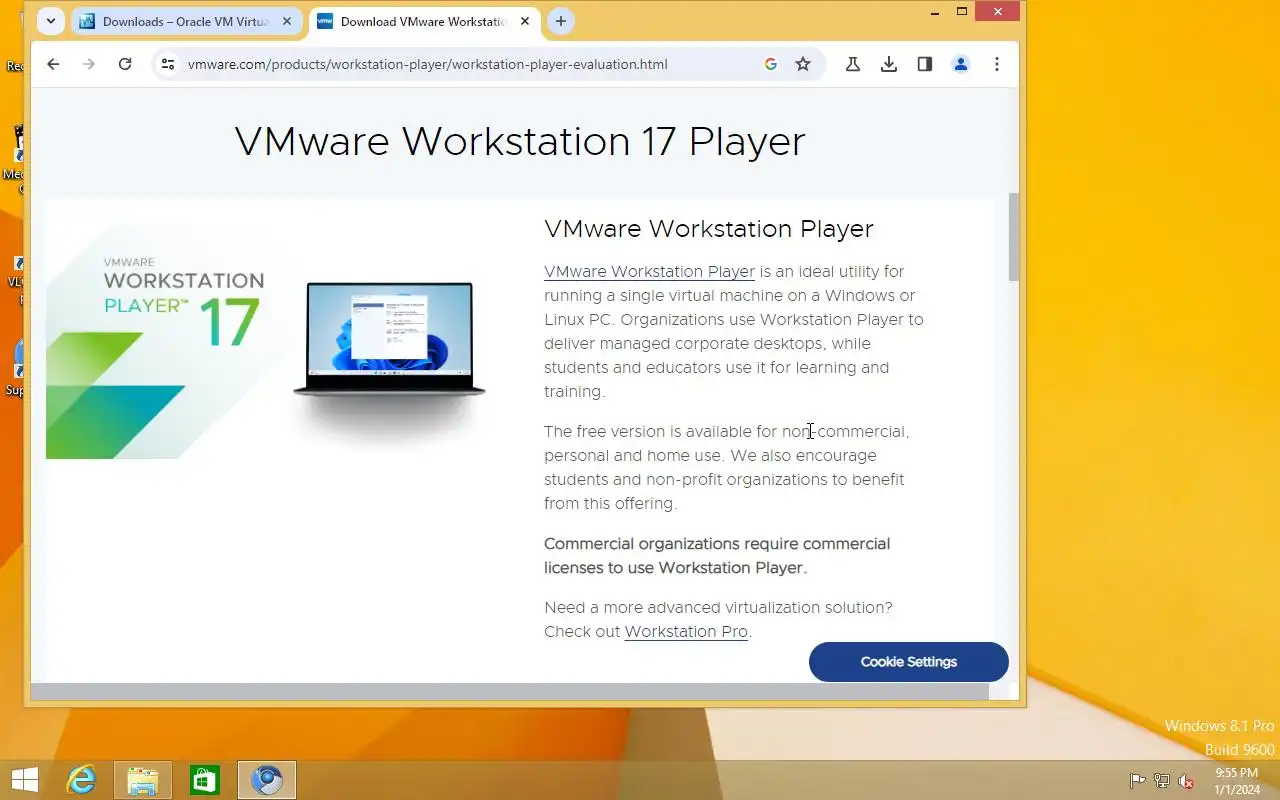Open the tab search dropdown arrow
Image resolution: width=1280 pixels, height=800 pixels.
pos(51,21)
